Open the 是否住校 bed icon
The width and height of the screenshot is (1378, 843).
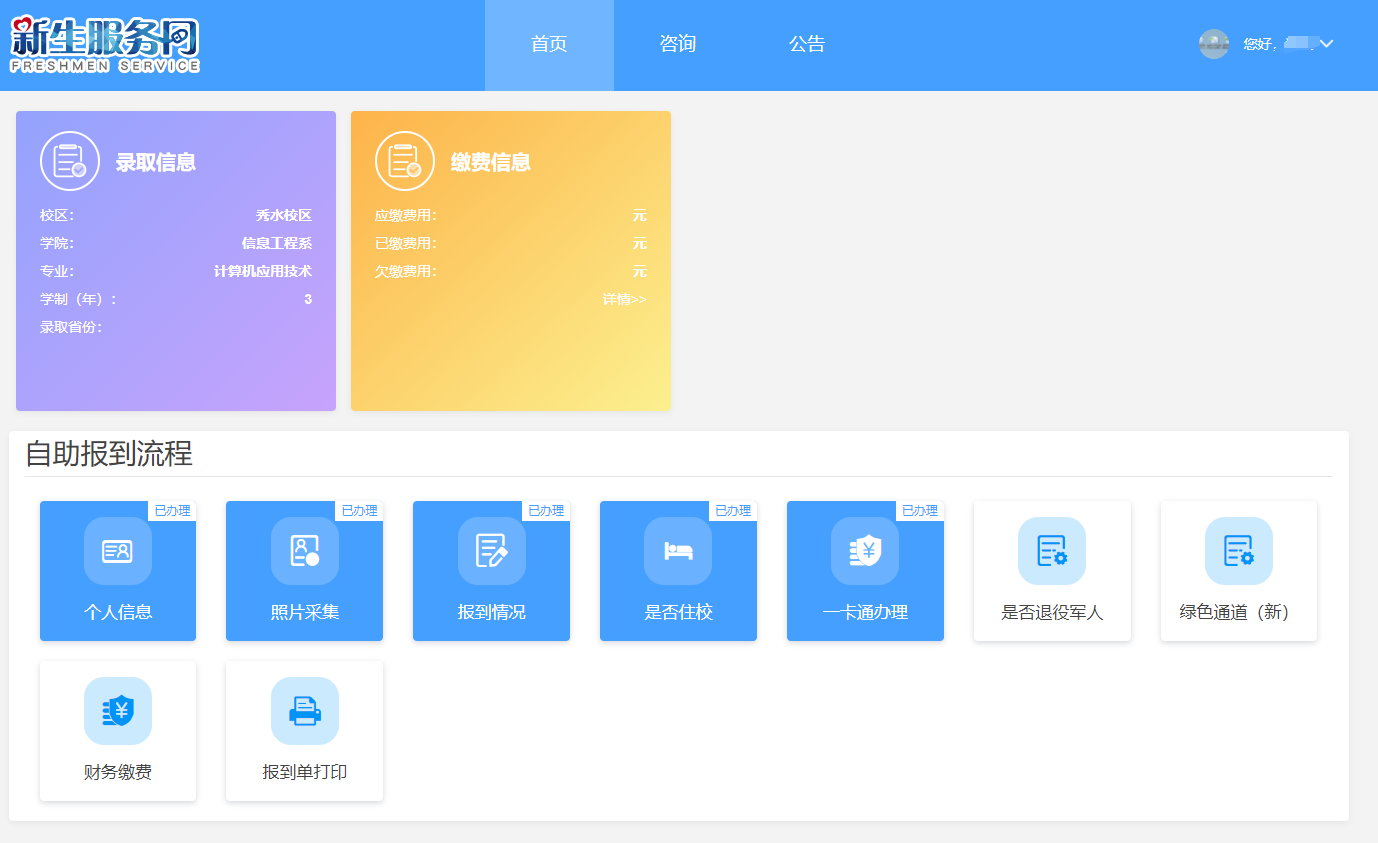pos(678,551)
